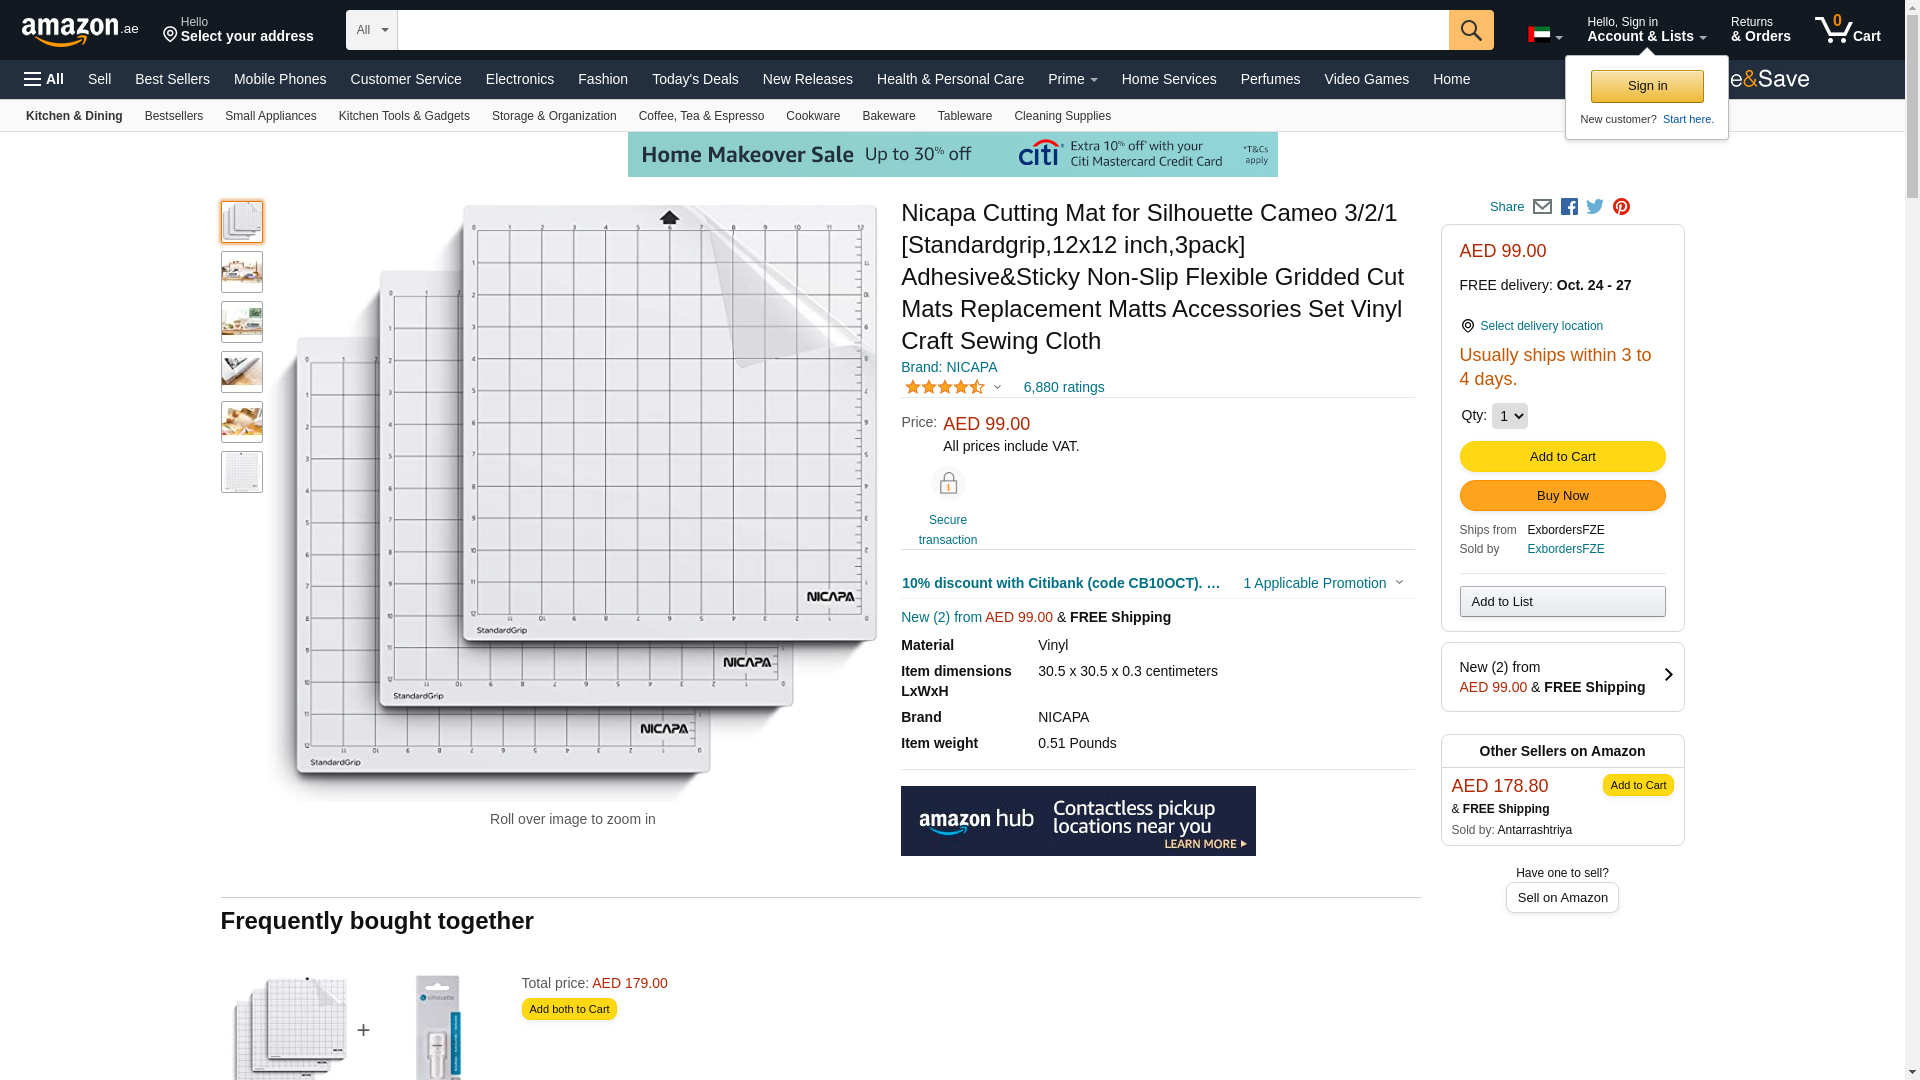The height and width of the screenshot is (1080, 1920).
Task: Open the 6,880 ratings link
Action: pyautogui.click(x=1063, y=387)
